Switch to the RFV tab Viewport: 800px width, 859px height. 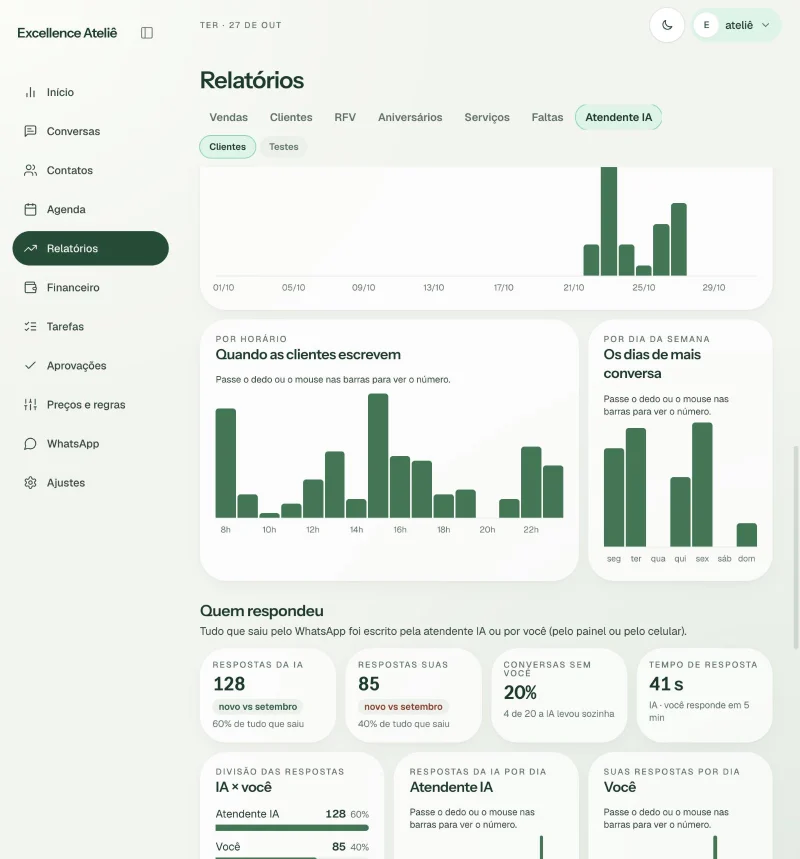click(345, 117)
